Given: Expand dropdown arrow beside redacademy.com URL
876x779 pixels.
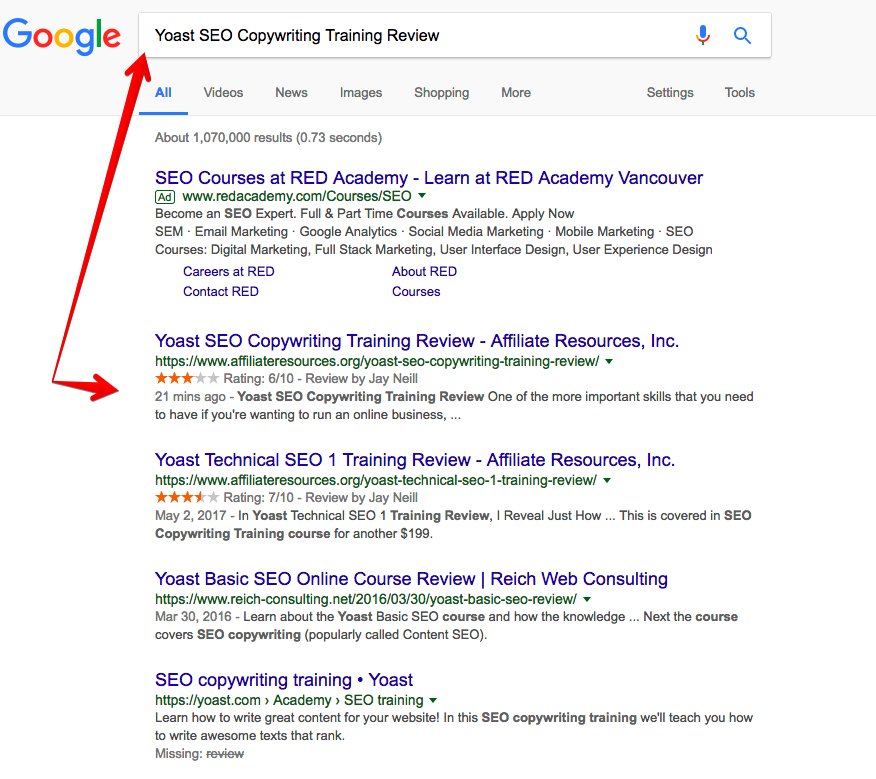Looking at the screenshot, I should point(422,196).
